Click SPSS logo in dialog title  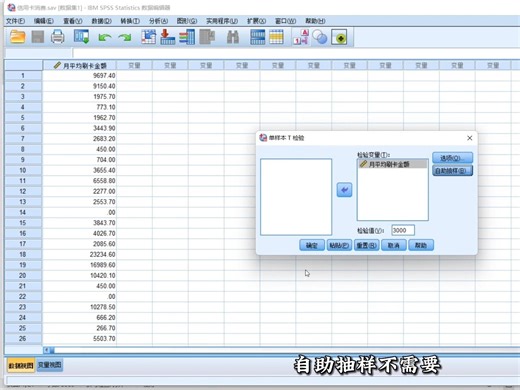(x=263, y=138)
